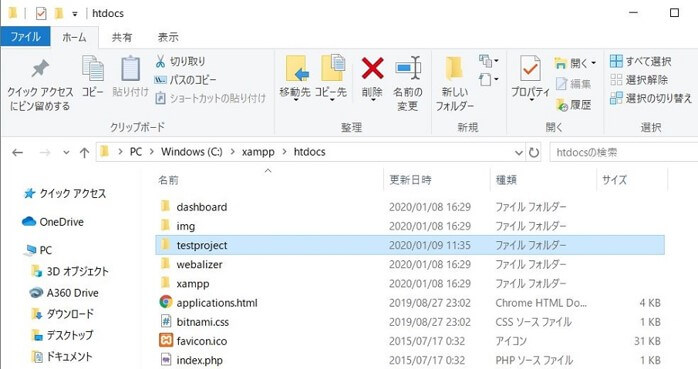Screen dimensions: 698x369
Task: Select OneDrive in the navigation pane
Action: click(53, 222)
